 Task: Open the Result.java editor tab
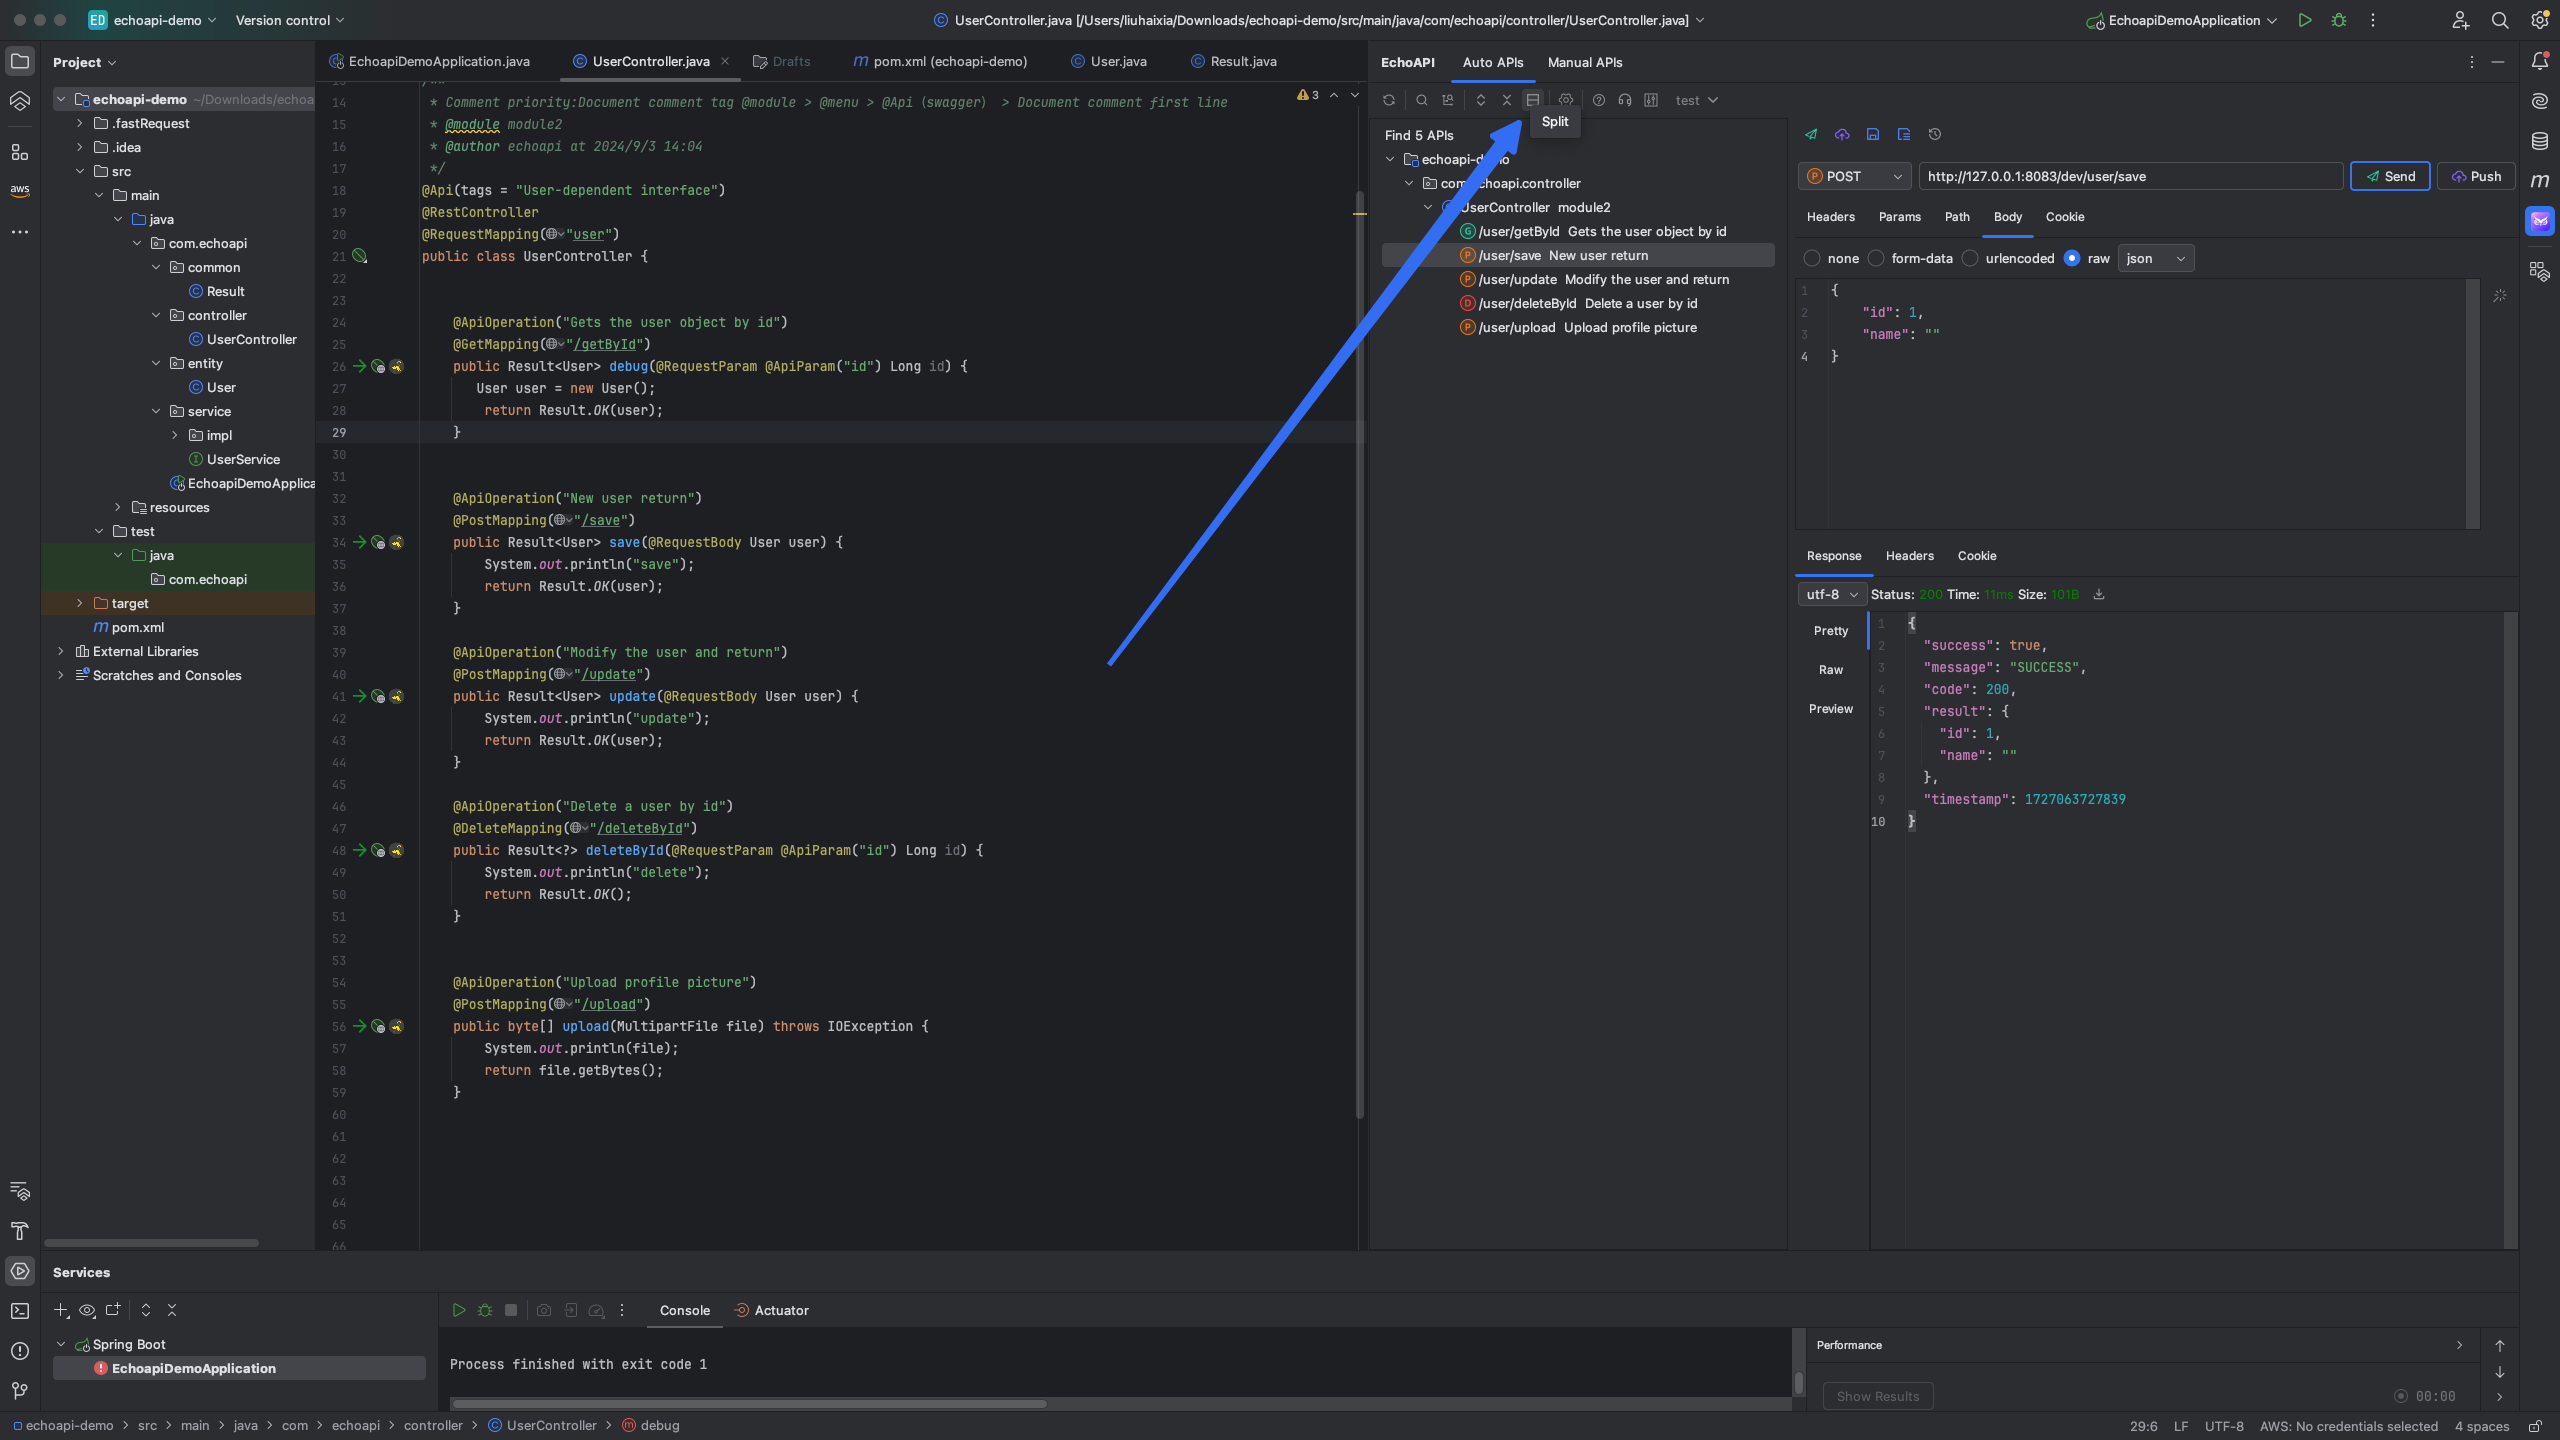[1234, 61]
